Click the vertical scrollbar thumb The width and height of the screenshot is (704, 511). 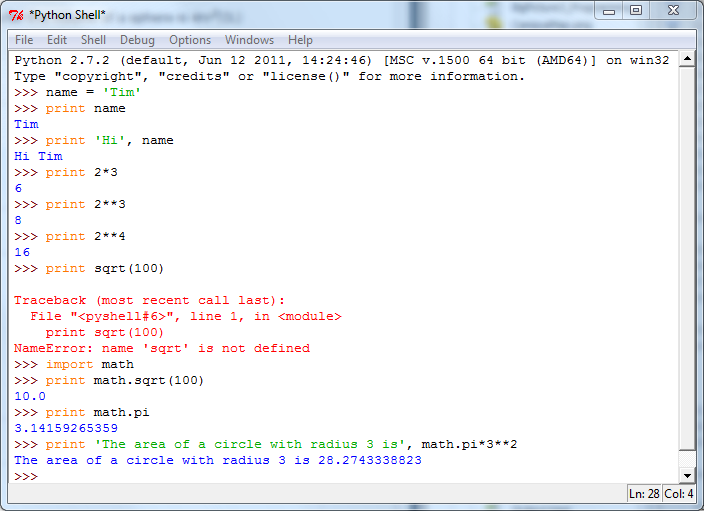coord(687,258)
